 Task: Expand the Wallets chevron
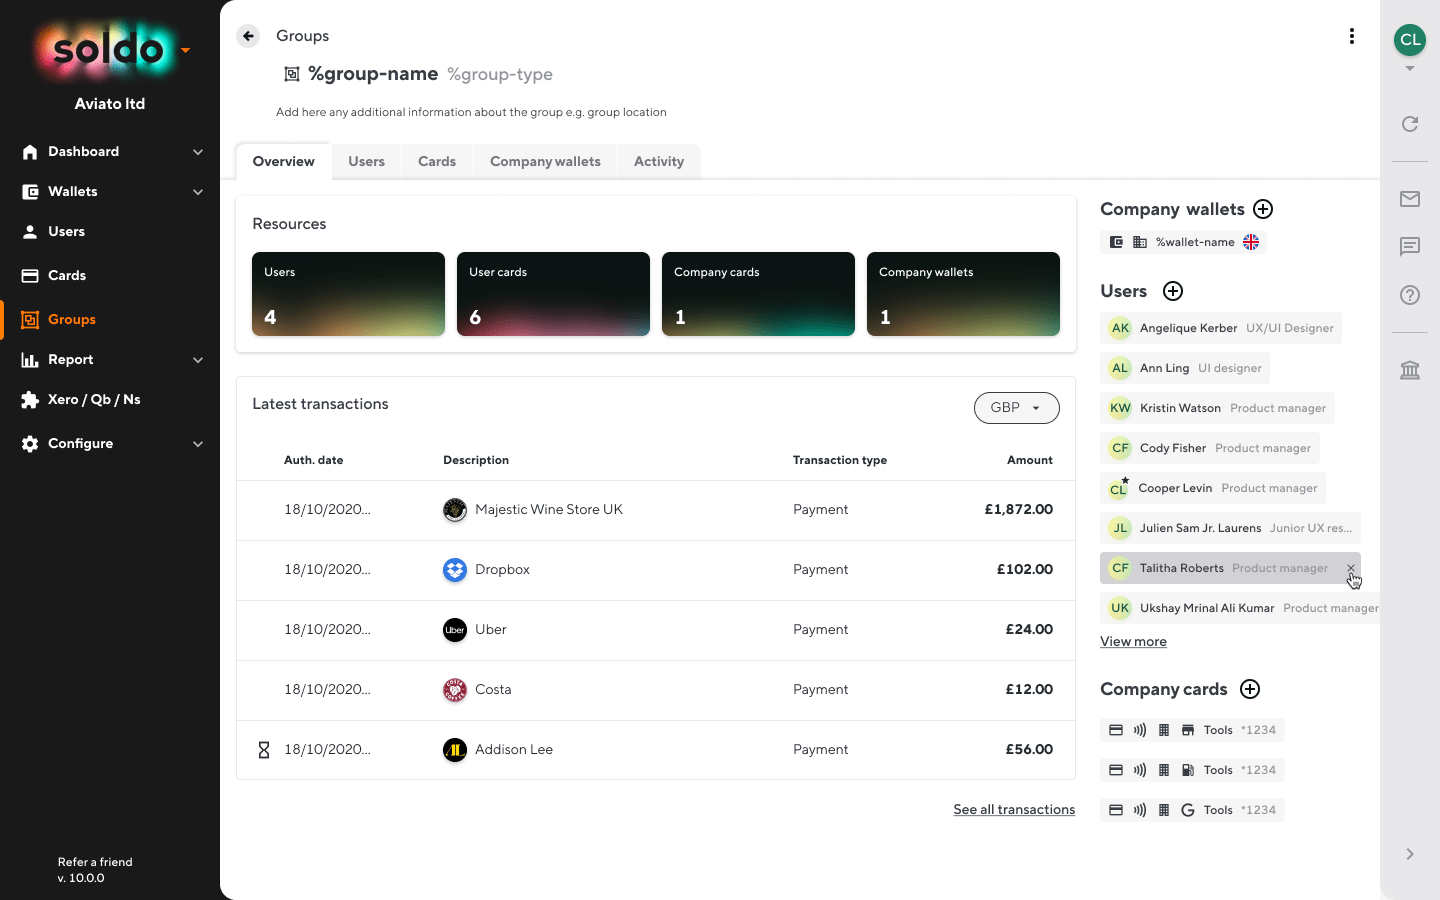(198, 192)
